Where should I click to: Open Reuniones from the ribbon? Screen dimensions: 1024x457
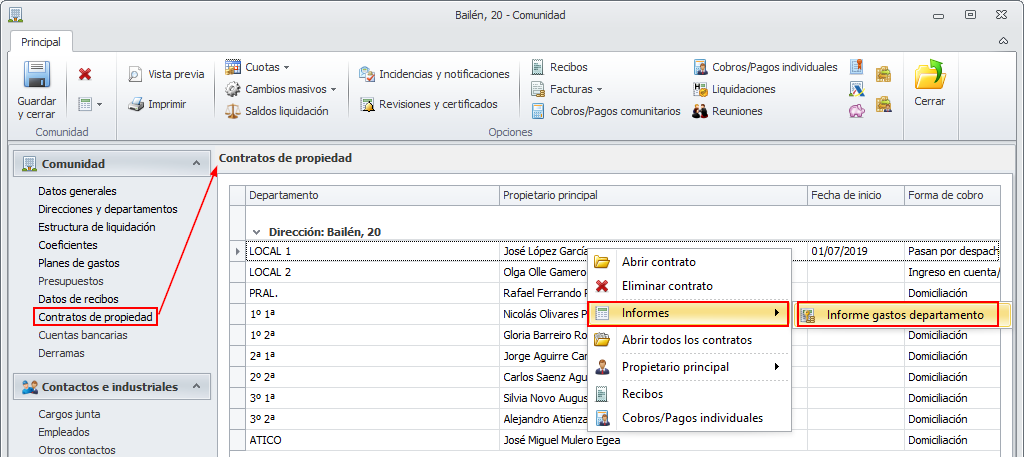tap(701, 111)
